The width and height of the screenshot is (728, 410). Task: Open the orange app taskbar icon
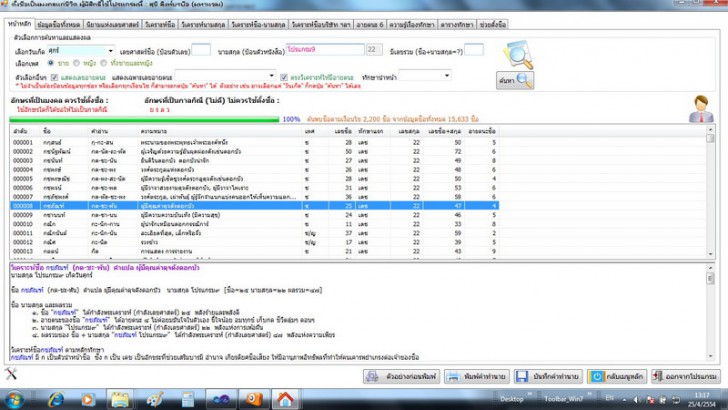[254, 399]
